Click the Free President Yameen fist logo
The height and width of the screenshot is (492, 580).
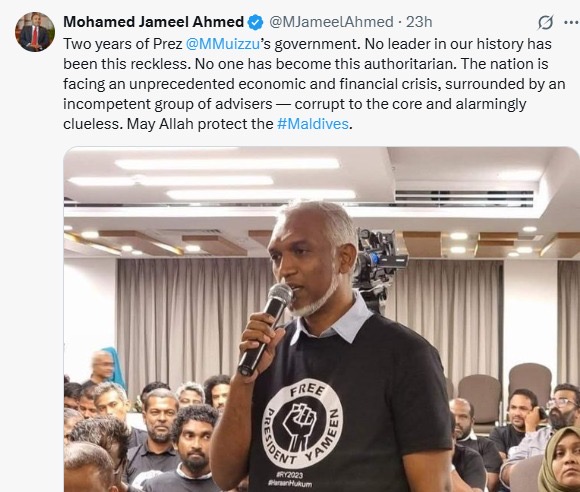[x=303, y=423]
